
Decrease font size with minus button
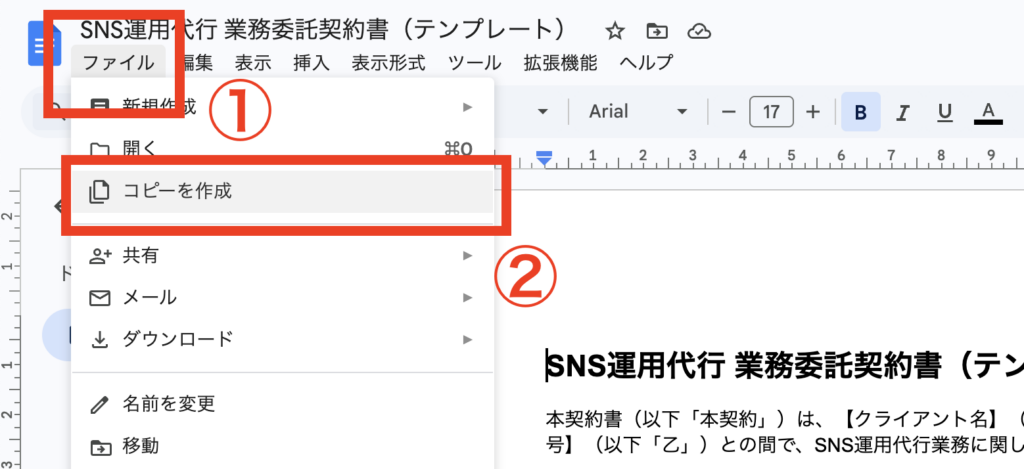[x=729, y=111]
